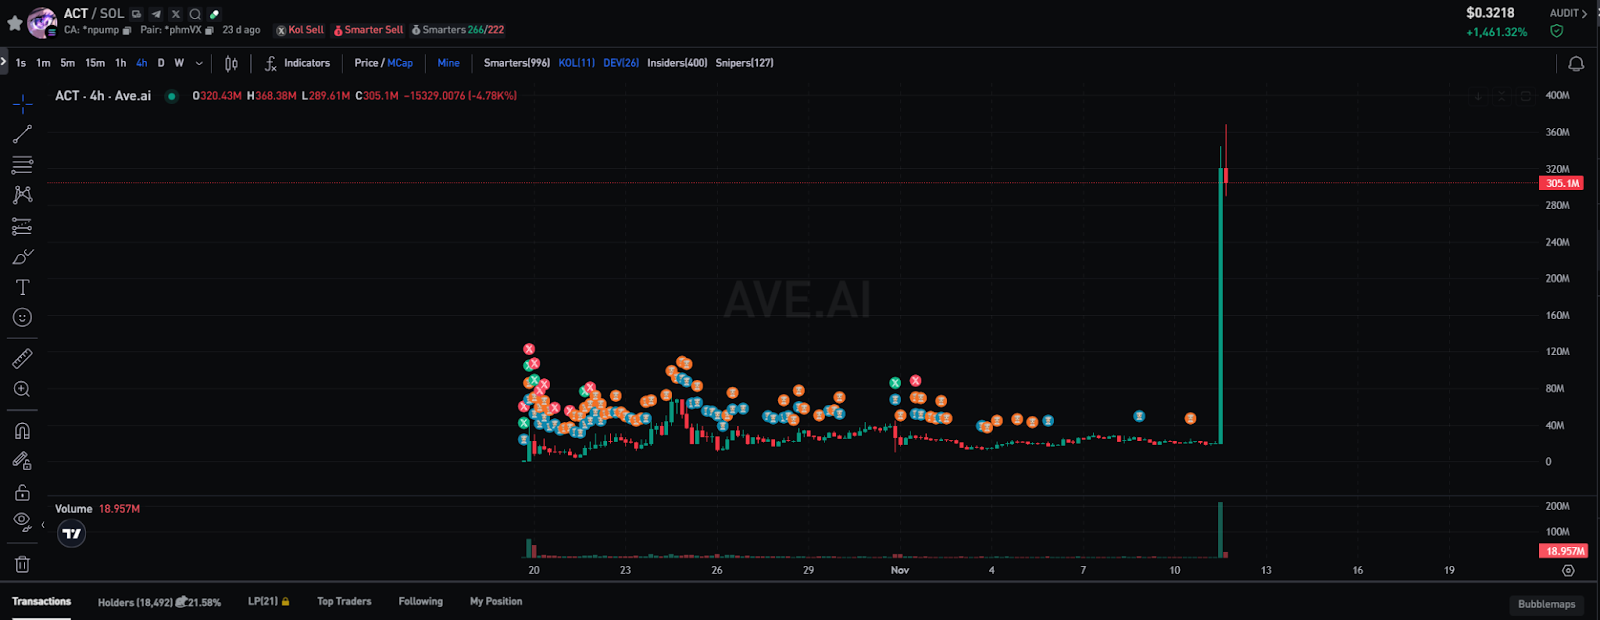1600x620 pixels.
Task: Switch timeframe to 5m
Action: point(67,63)
